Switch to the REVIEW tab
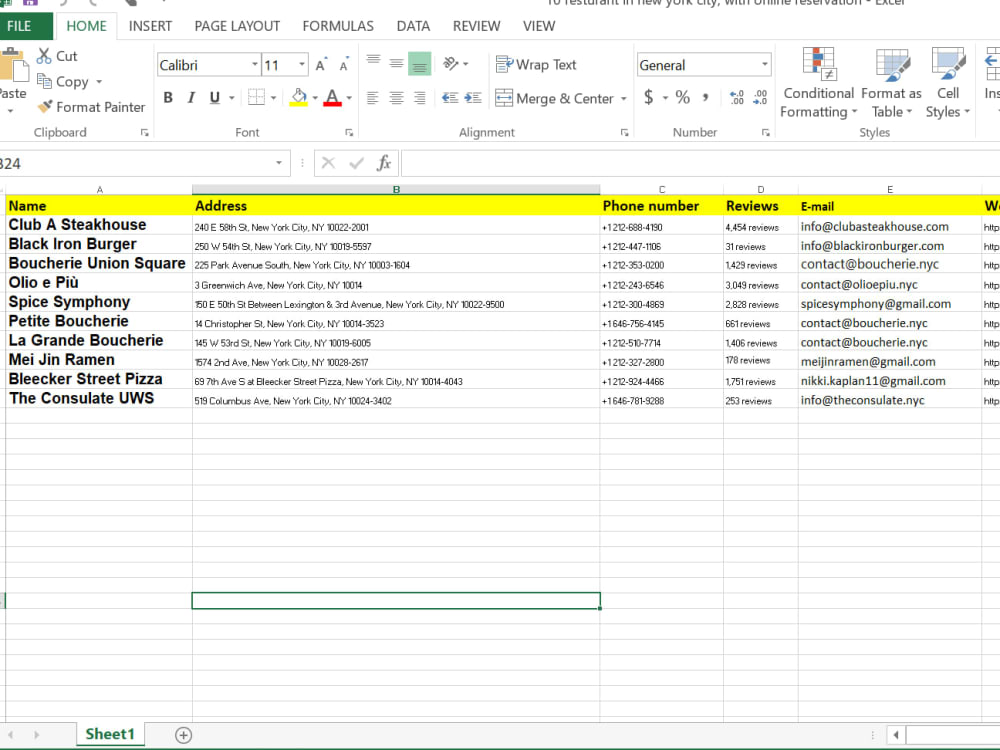 476,26
